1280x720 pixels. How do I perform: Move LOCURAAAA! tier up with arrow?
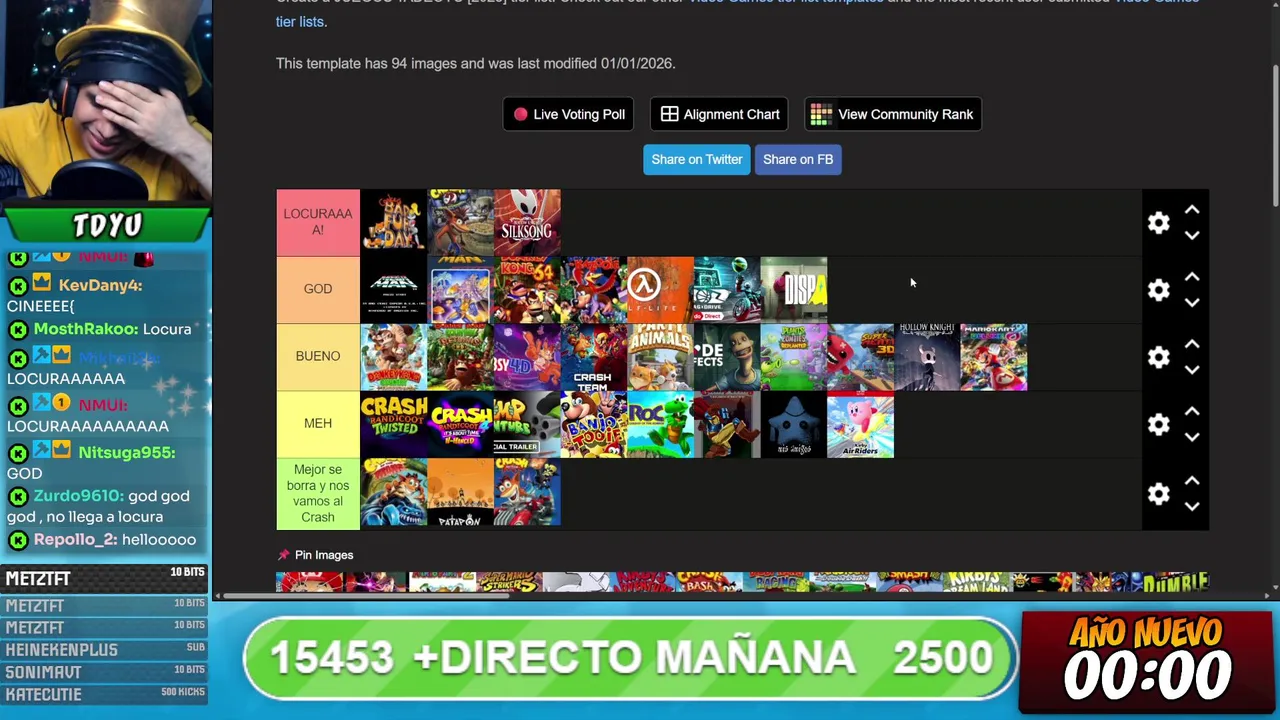coord(1192,210)
